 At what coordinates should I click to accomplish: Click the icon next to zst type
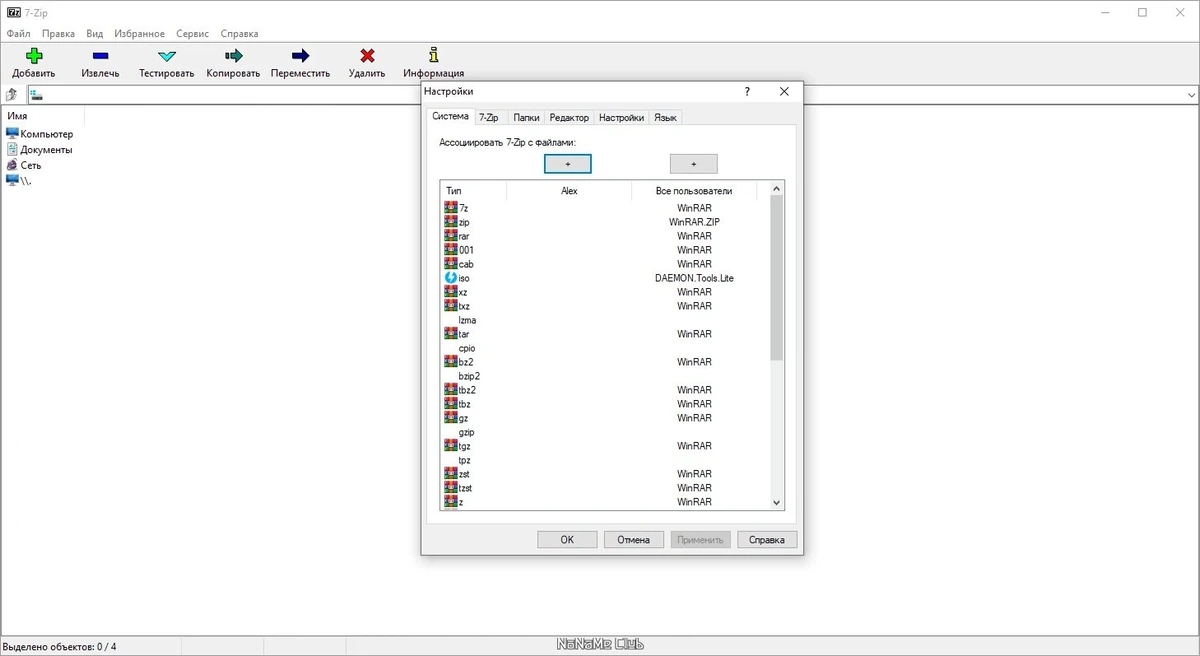point(450,474)
